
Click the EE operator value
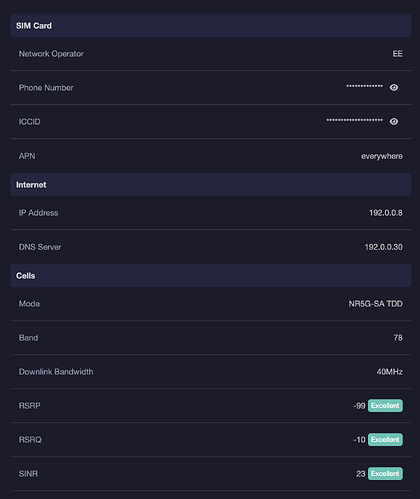(x=397, y=54)
